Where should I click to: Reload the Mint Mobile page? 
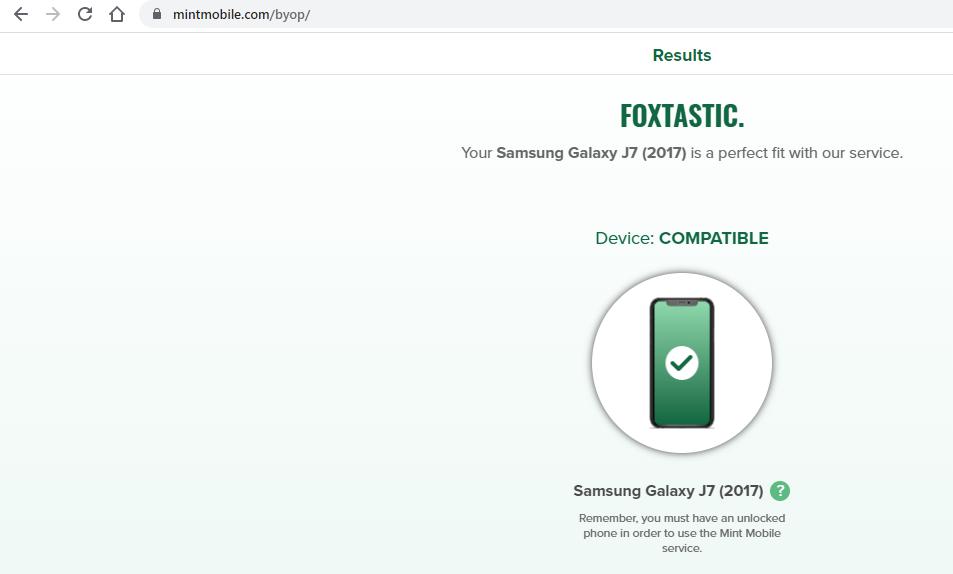85,14
